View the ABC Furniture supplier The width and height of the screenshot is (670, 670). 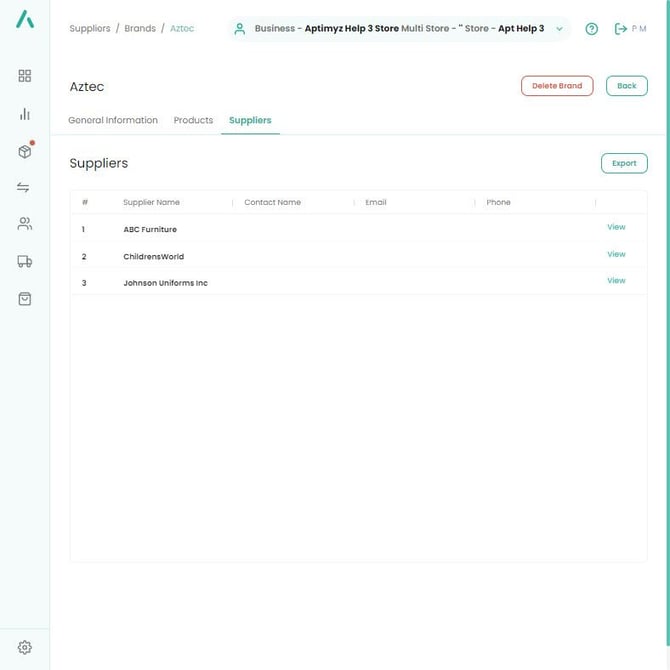pos(616,227)
